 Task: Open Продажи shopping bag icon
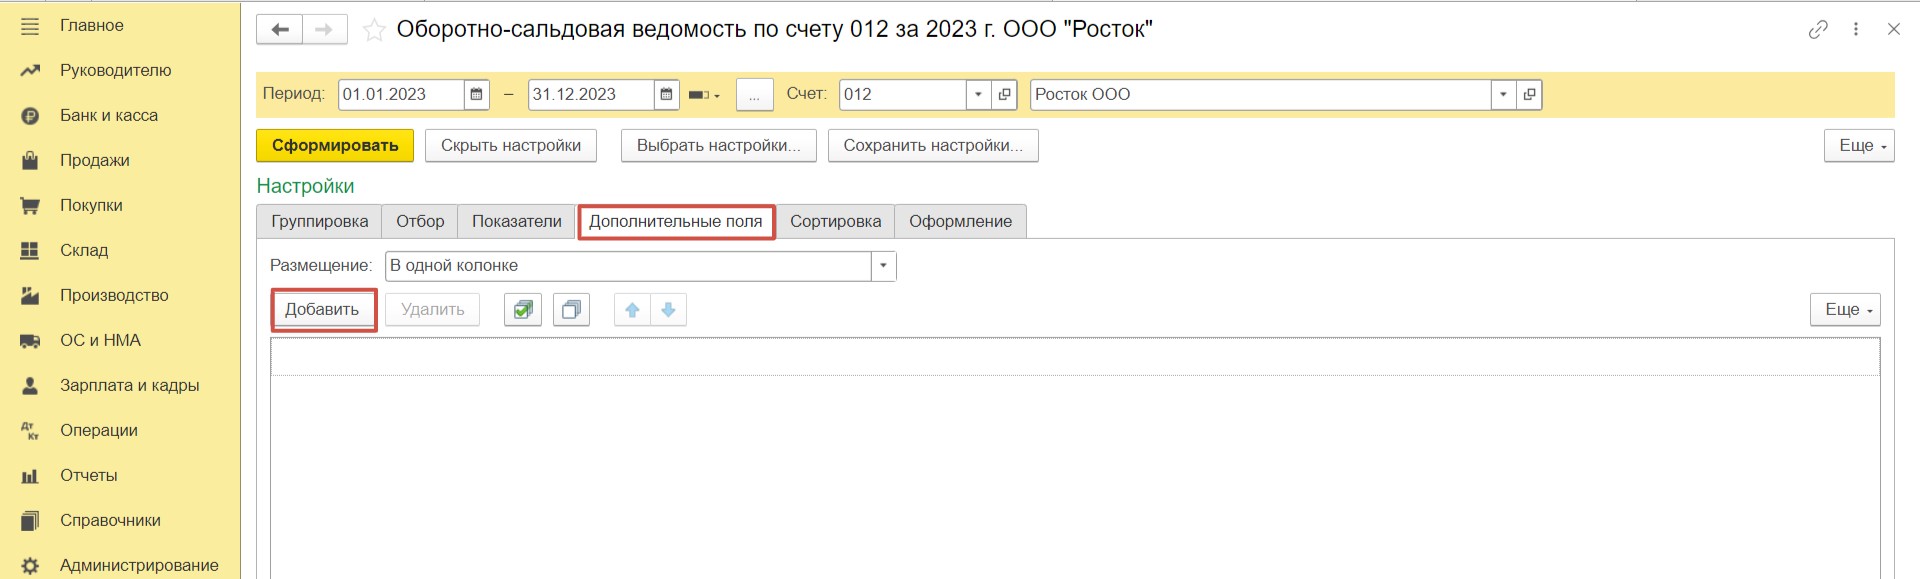point(30,161)
